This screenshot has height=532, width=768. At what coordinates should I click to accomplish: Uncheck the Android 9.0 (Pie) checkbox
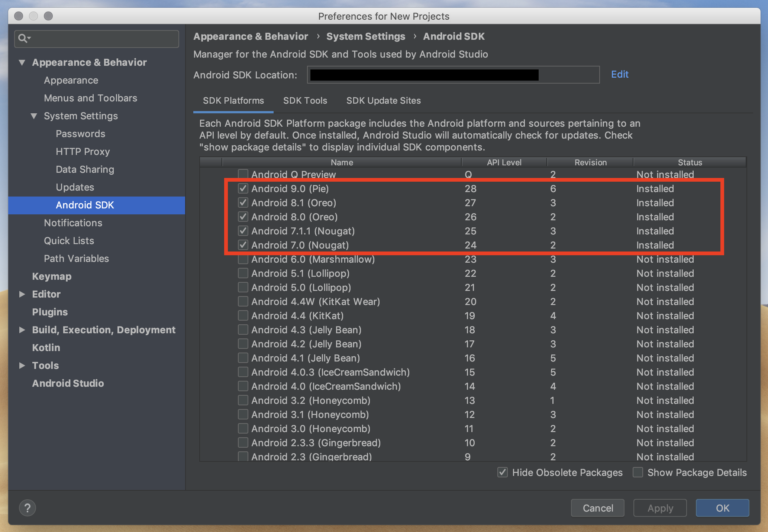[x=243, y=188]
